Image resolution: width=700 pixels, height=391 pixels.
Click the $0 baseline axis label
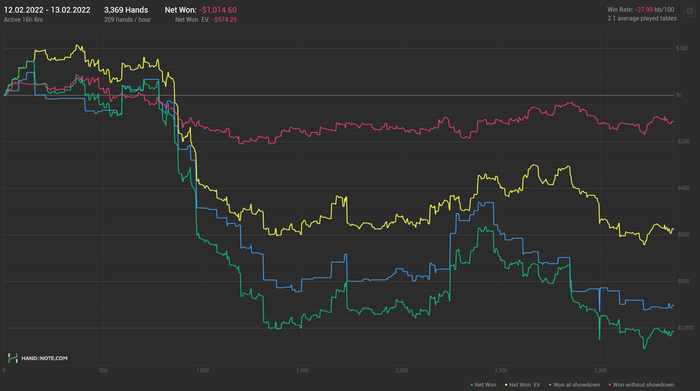pyautogui.click(x=679, y=95)
